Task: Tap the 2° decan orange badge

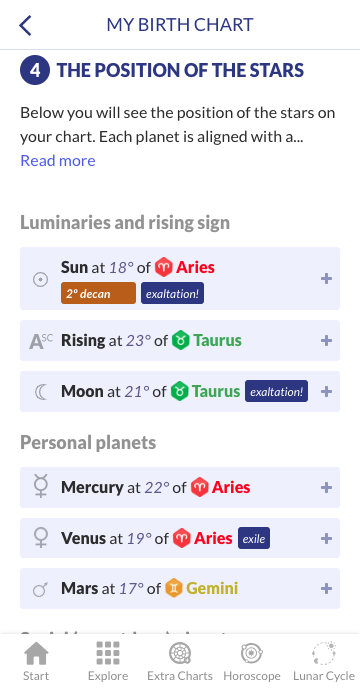Action: point(98,293)
